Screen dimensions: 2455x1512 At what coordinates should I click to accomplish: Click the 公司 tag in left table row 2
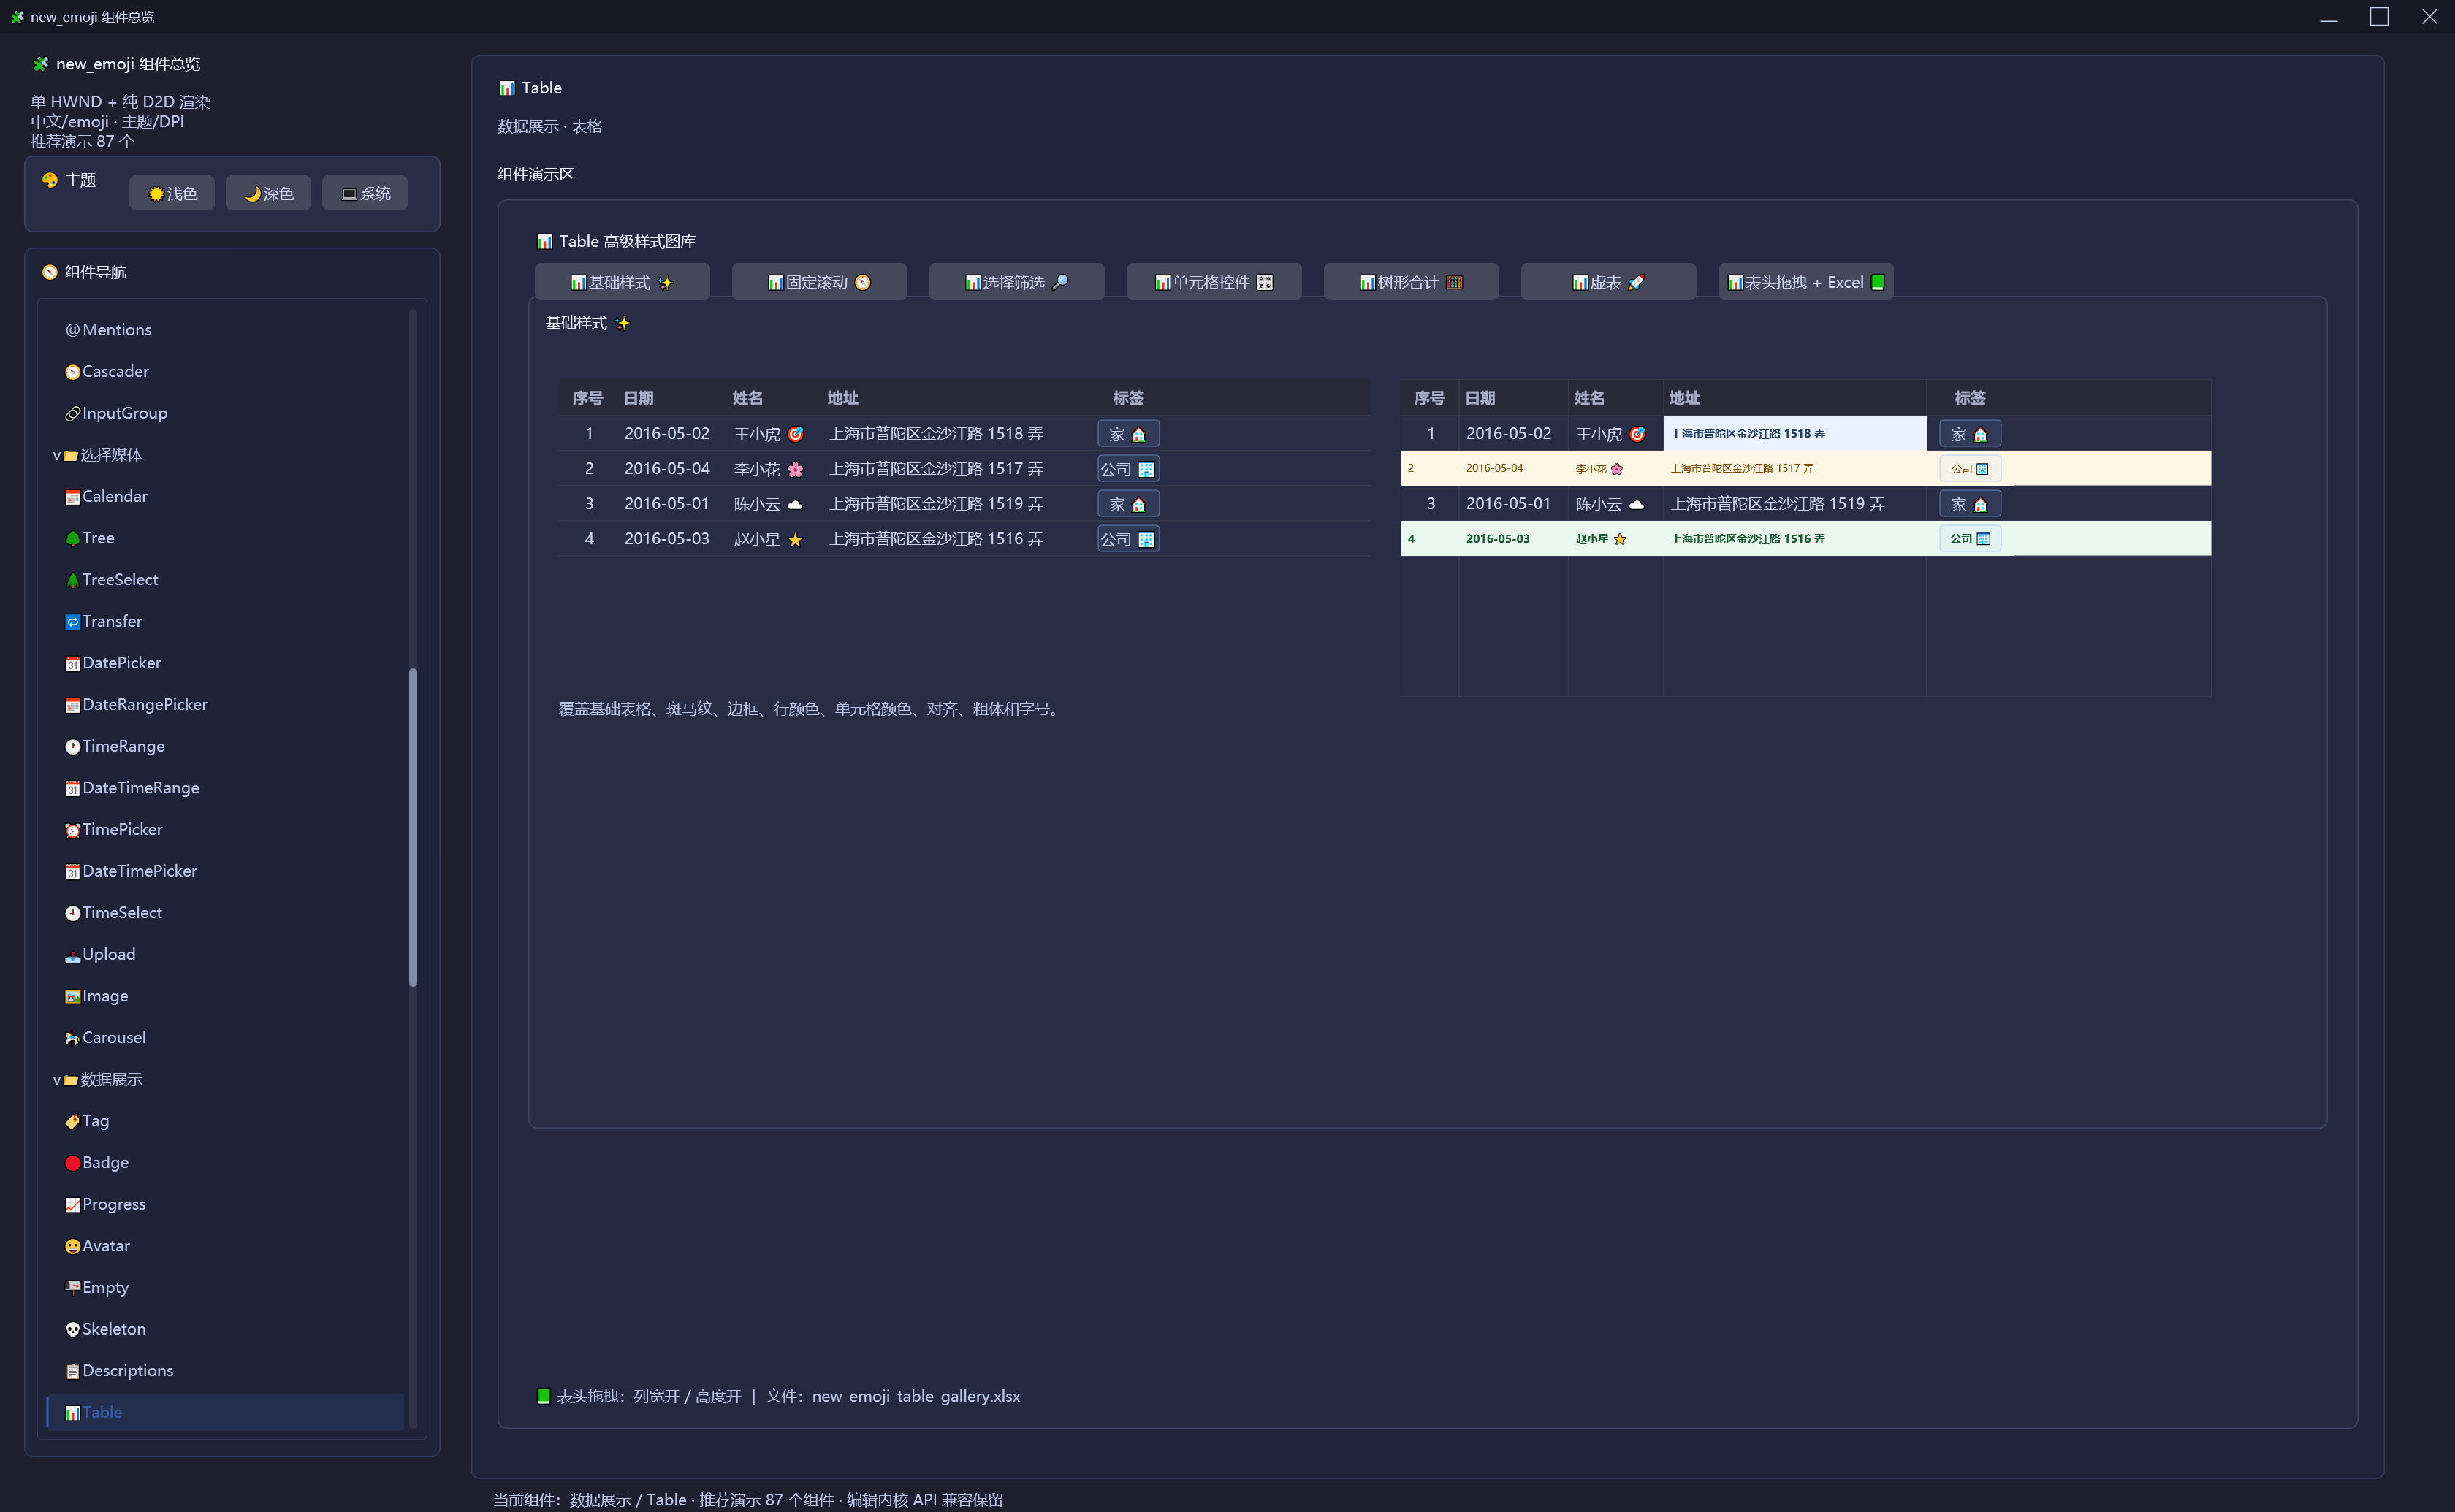click(1128, 469)
